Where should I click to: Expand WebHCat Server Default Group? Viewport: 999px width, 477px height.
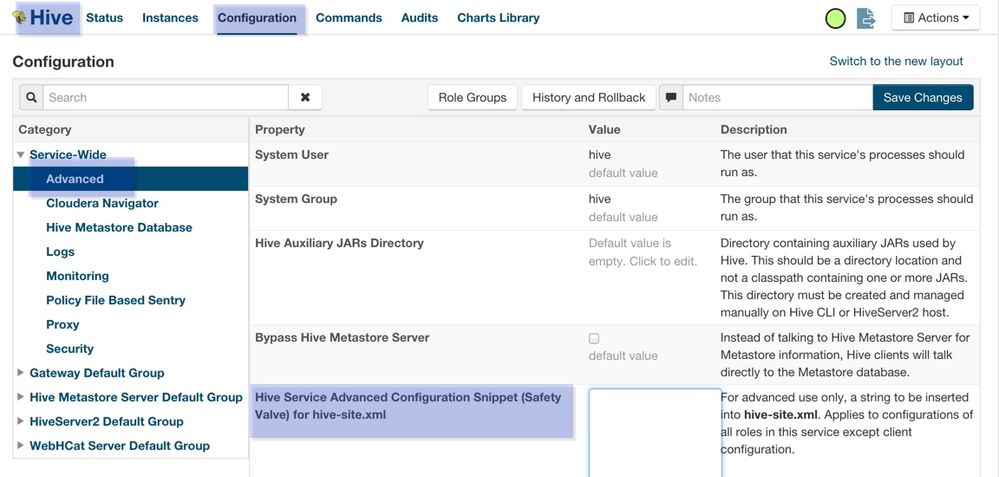[21, 446]
